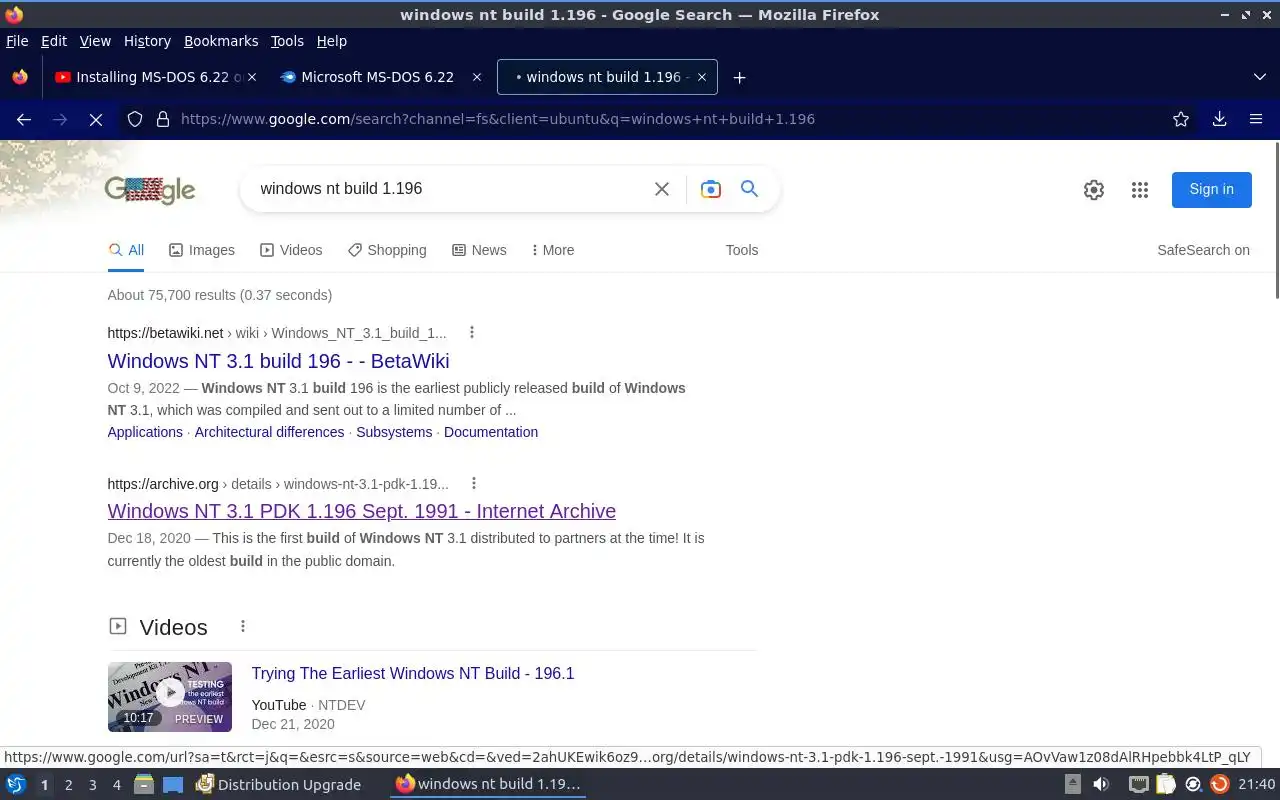Open the View menu
The height and width of the screenshot is (800, 1280).
click(x=95, y=41)
